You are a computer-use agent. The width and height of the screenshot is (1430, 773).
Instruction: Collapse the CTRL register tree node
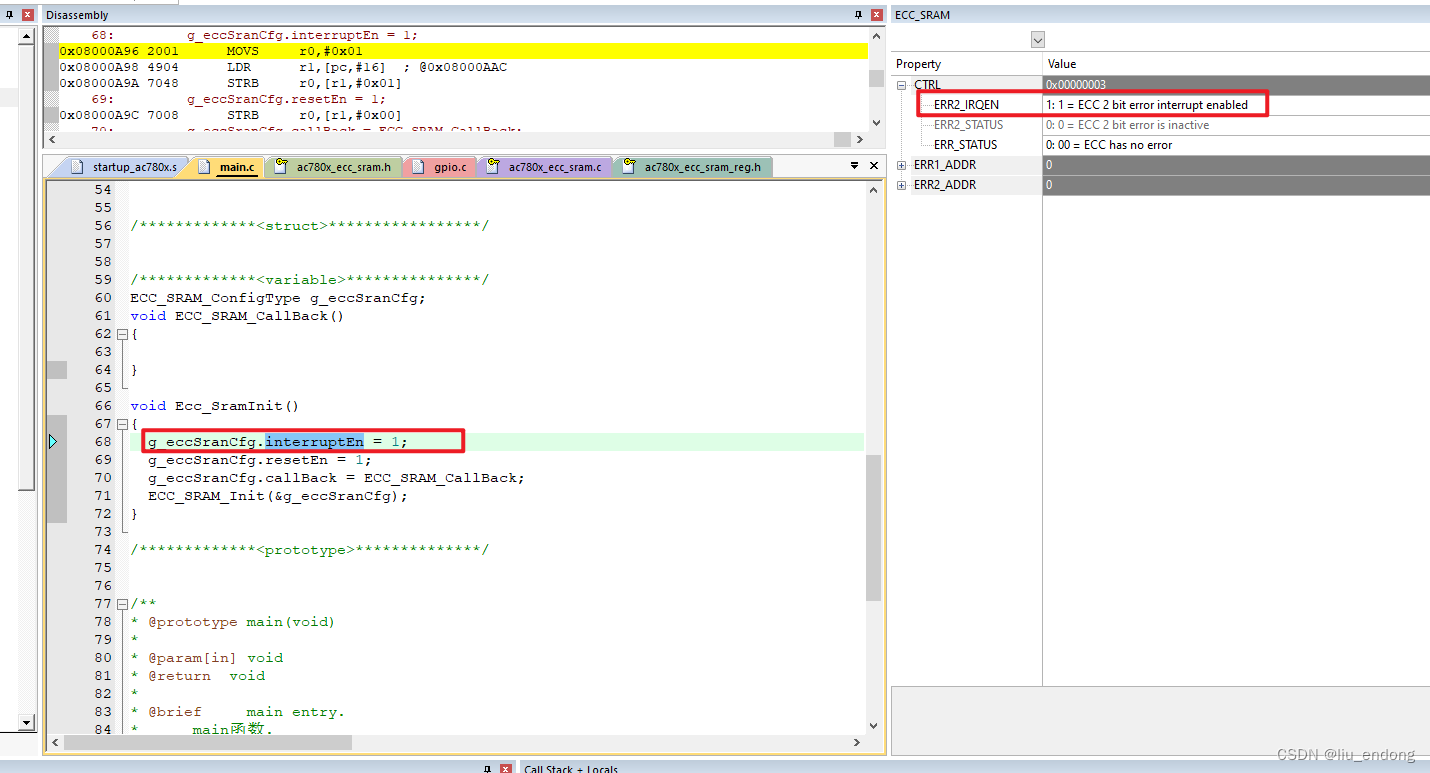tap(899, 84)
